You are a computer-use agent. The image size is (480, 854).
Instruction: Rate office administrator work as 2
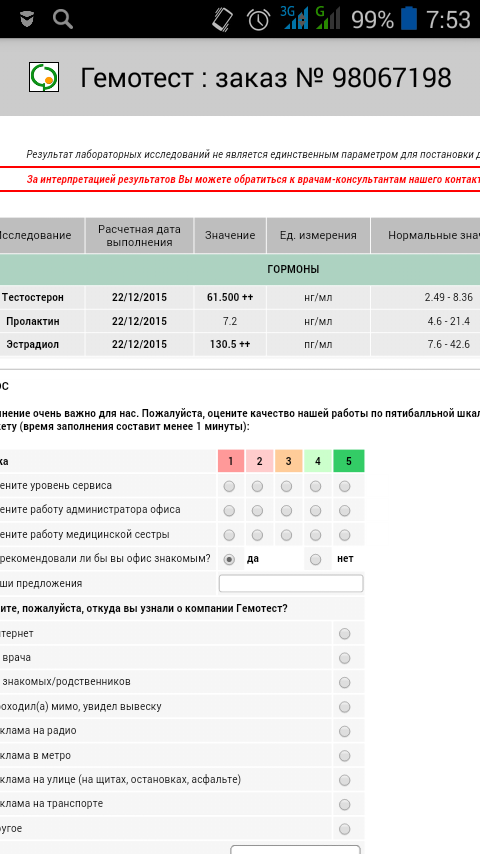(258, 510)
